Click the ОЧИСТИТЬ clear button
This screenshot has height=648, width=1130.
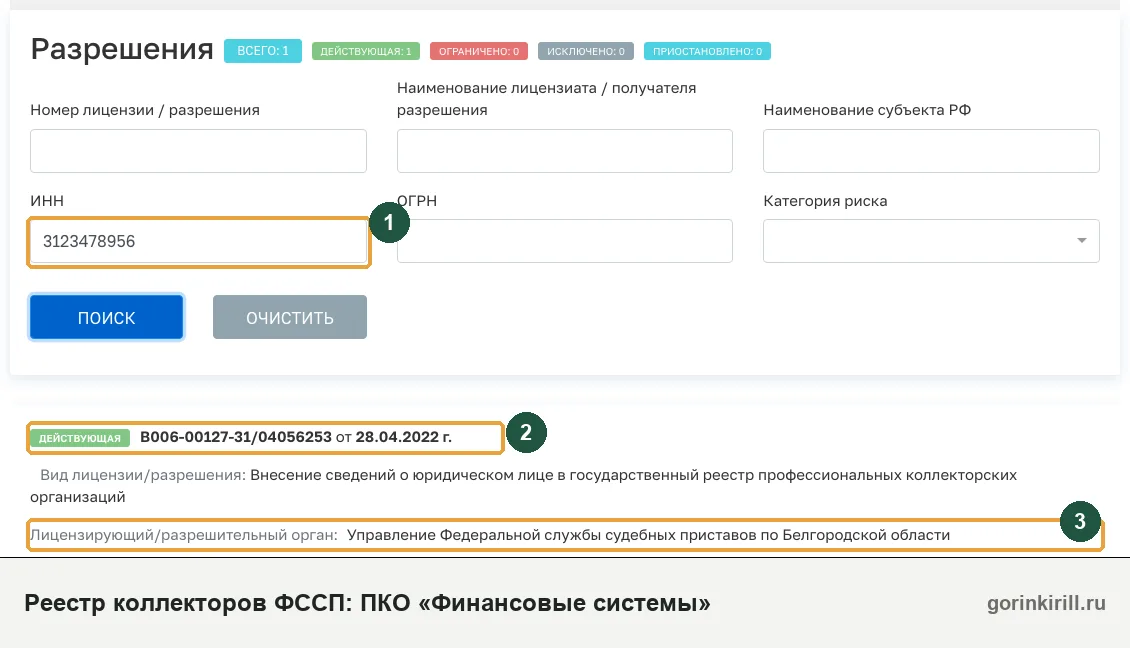point(290,317)
